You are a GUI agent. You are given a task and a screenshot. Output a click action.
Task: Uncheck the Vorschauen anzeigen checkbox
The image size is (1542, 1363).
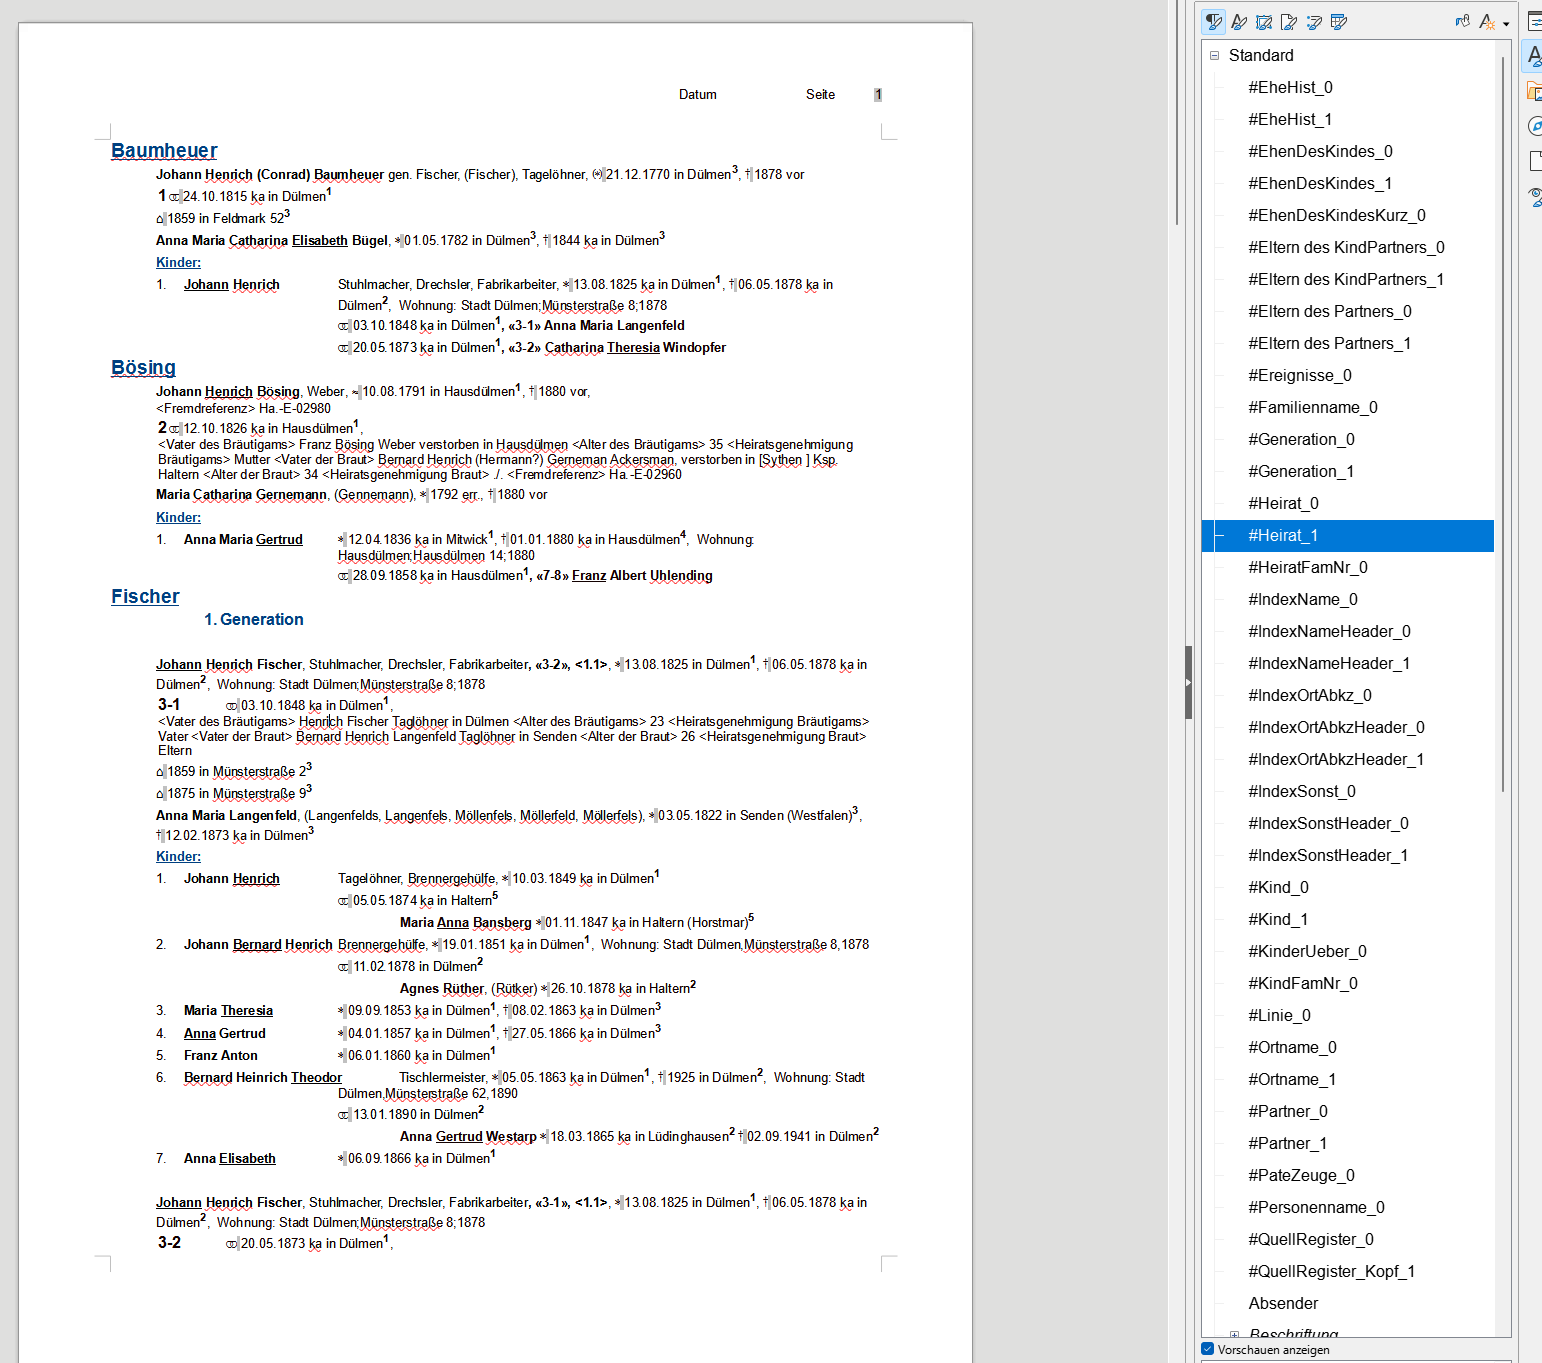[x=1208, y=1349]
